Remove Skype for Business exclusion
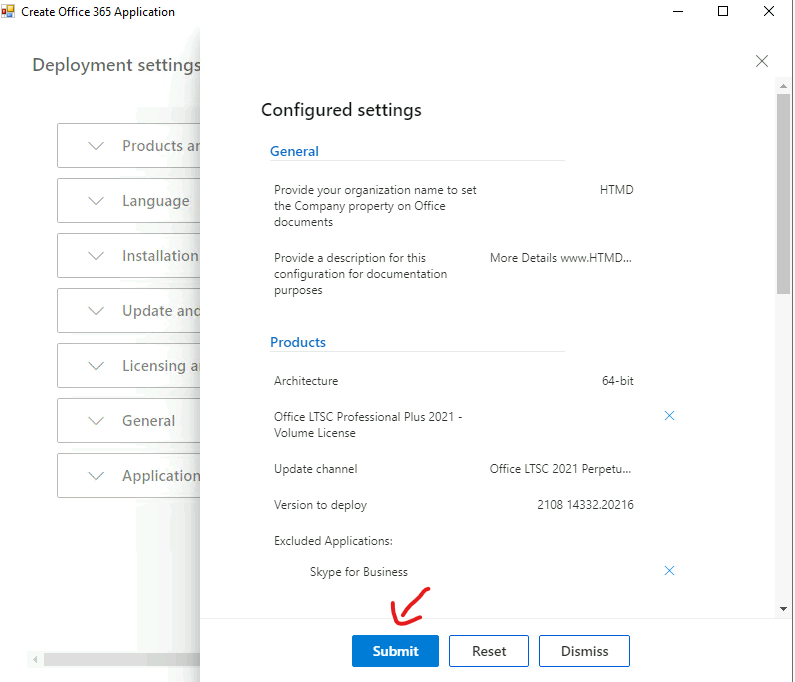Image resolution: width=795 pixels, height=682 pixels. [x=669, y=571]
